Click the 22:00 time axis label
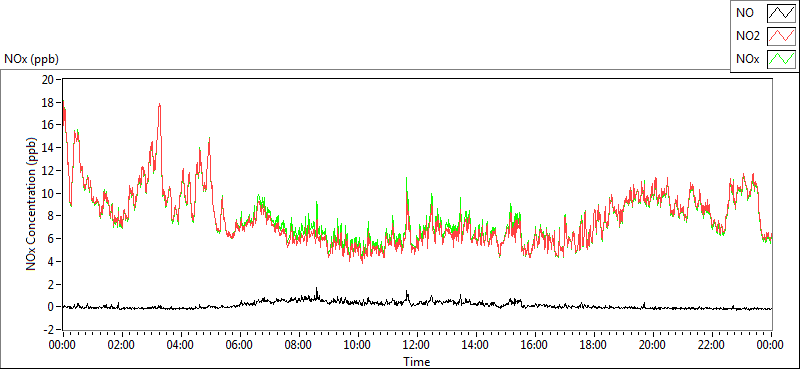800x369 pixels. tap(712, 345)
